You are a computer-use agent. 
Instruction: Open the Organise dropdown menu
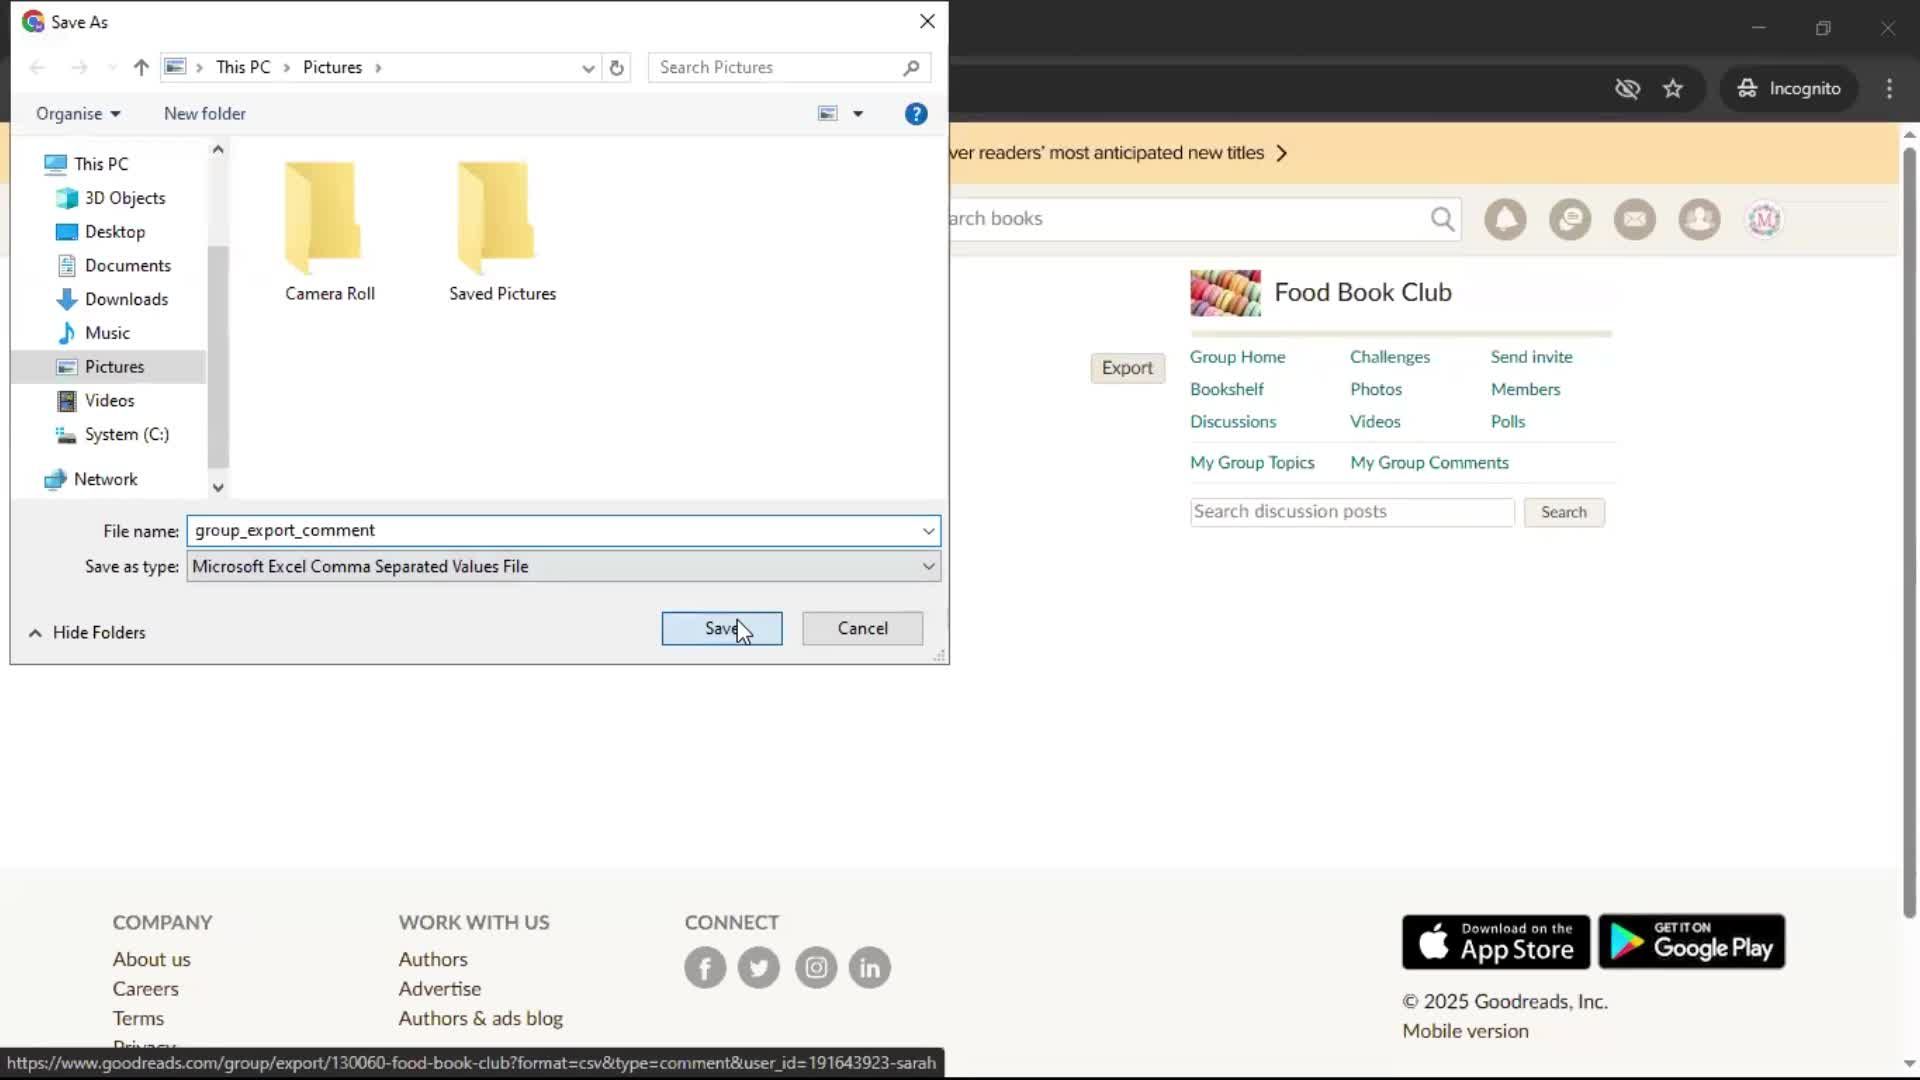(78, 113)
